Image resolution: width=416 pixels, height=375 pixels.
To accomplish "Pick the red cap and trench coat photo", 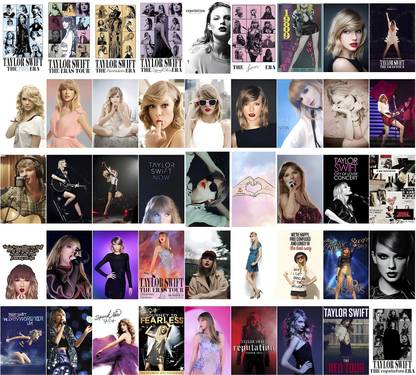I will [208, 265].
